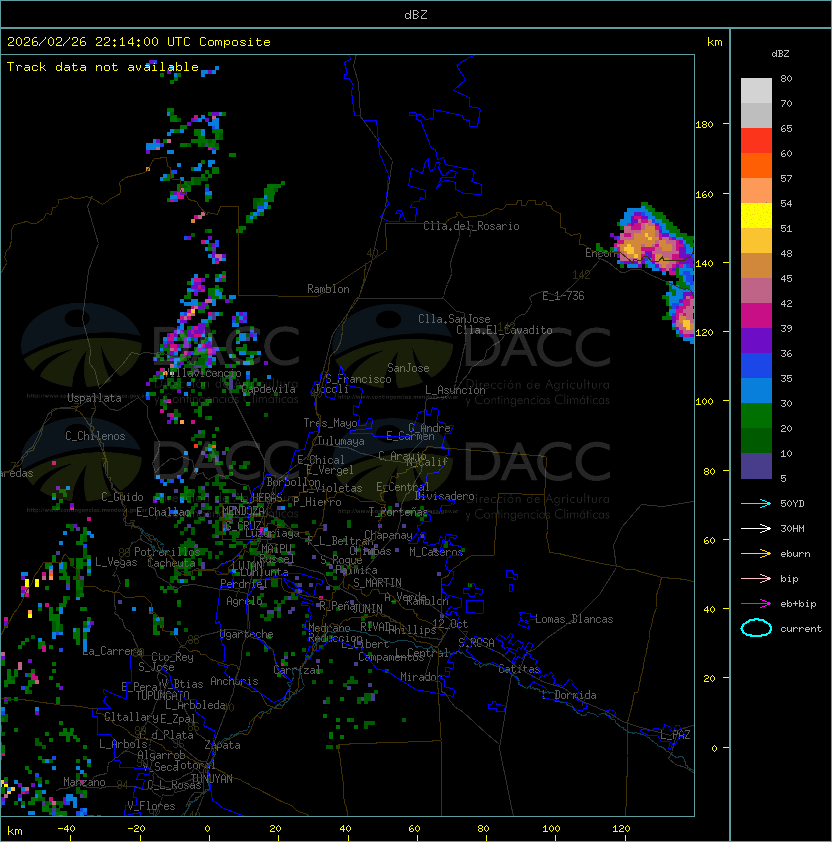Click the 180 km mark on vertical axis
832x842 pixels.
(704, 125)
